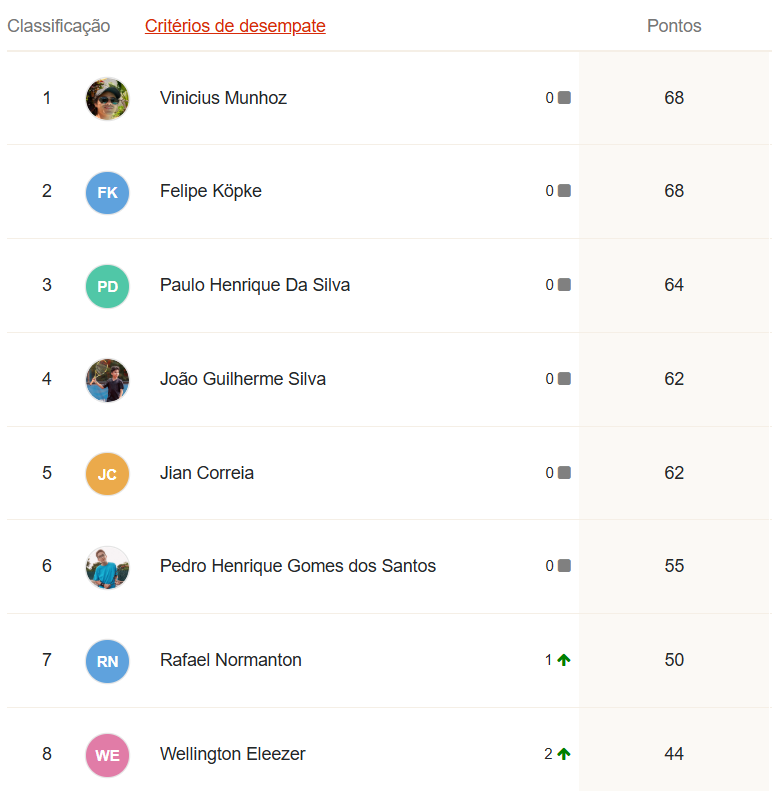
Task: Click Rafael Normanton's 50 points value
Action: pos(674,660)
